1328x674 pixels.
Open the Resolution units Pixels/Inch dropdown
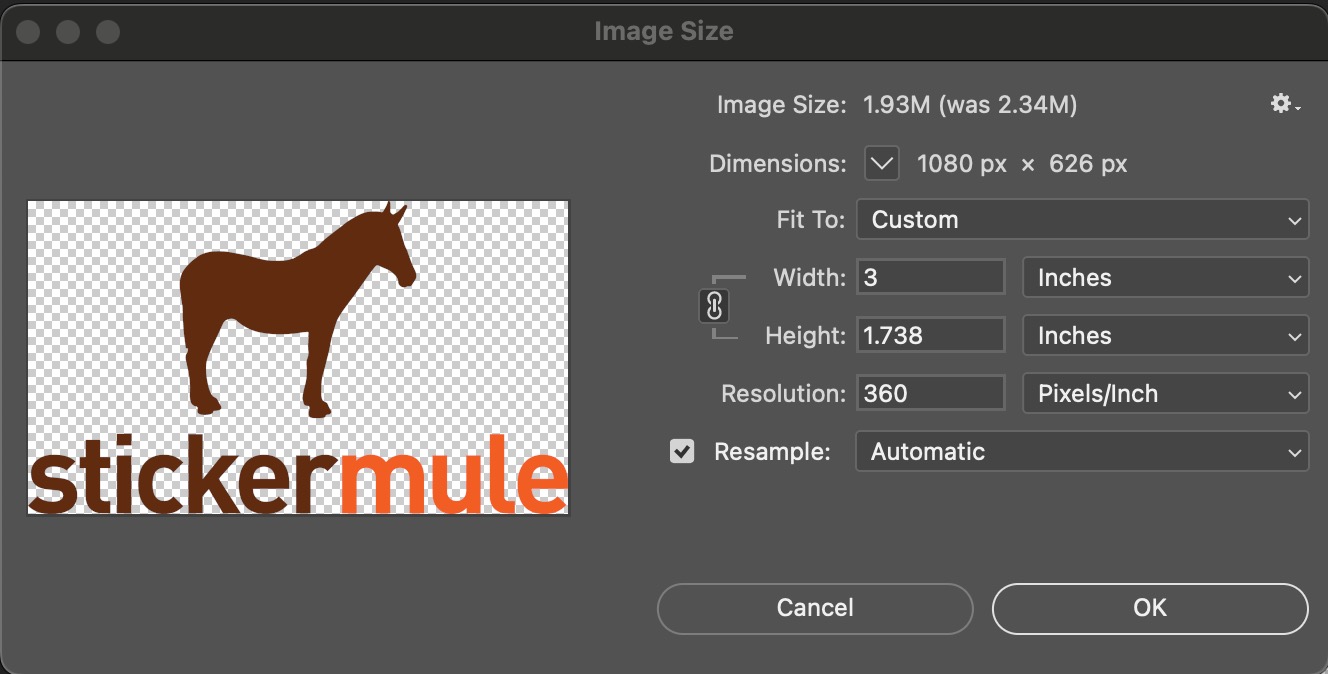click(1165, 393)
